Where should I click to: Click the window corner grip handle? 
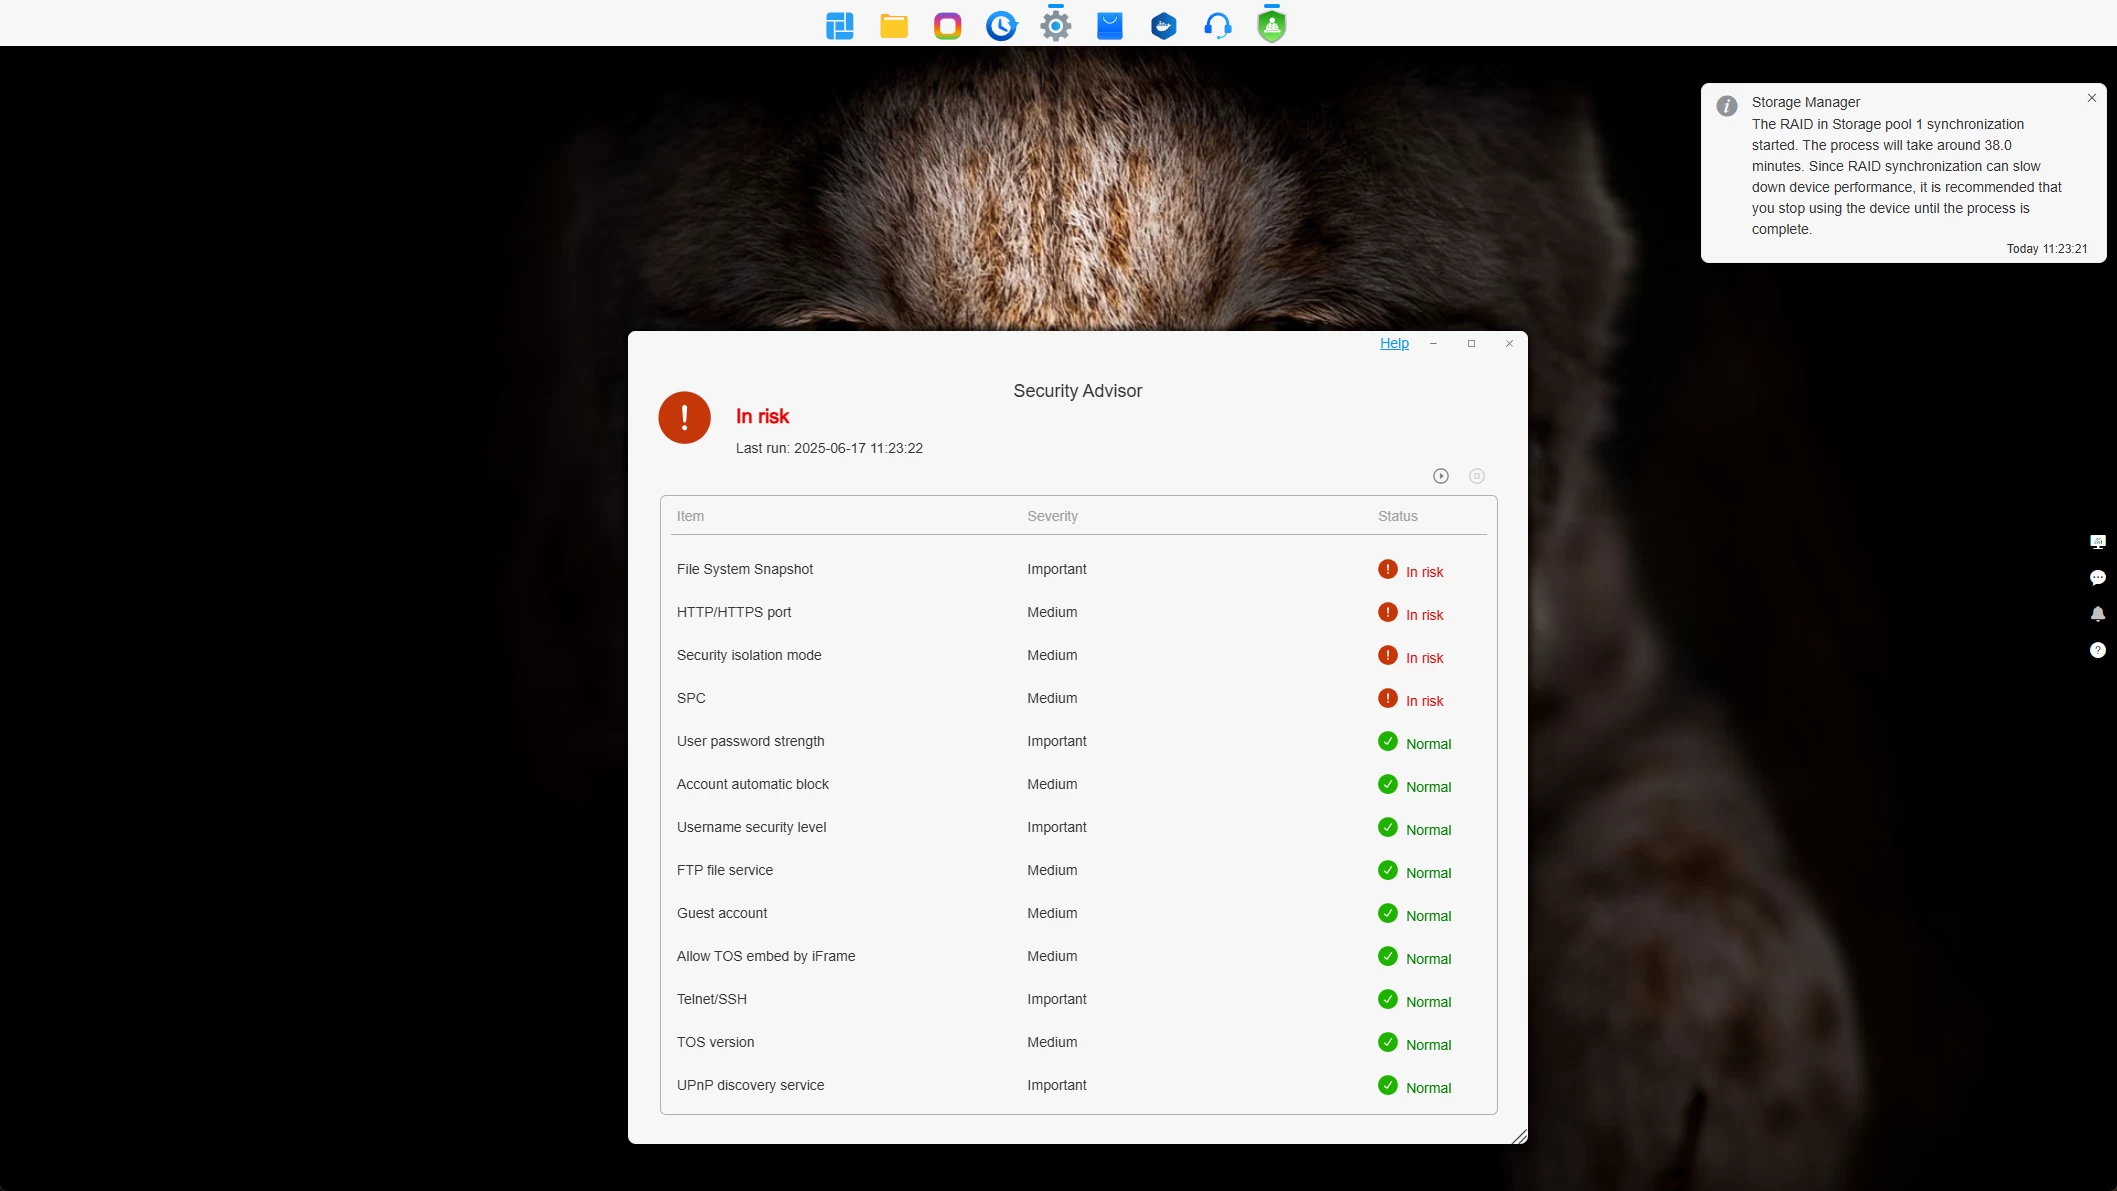pyautogui.click(x=1519, y=1135)
